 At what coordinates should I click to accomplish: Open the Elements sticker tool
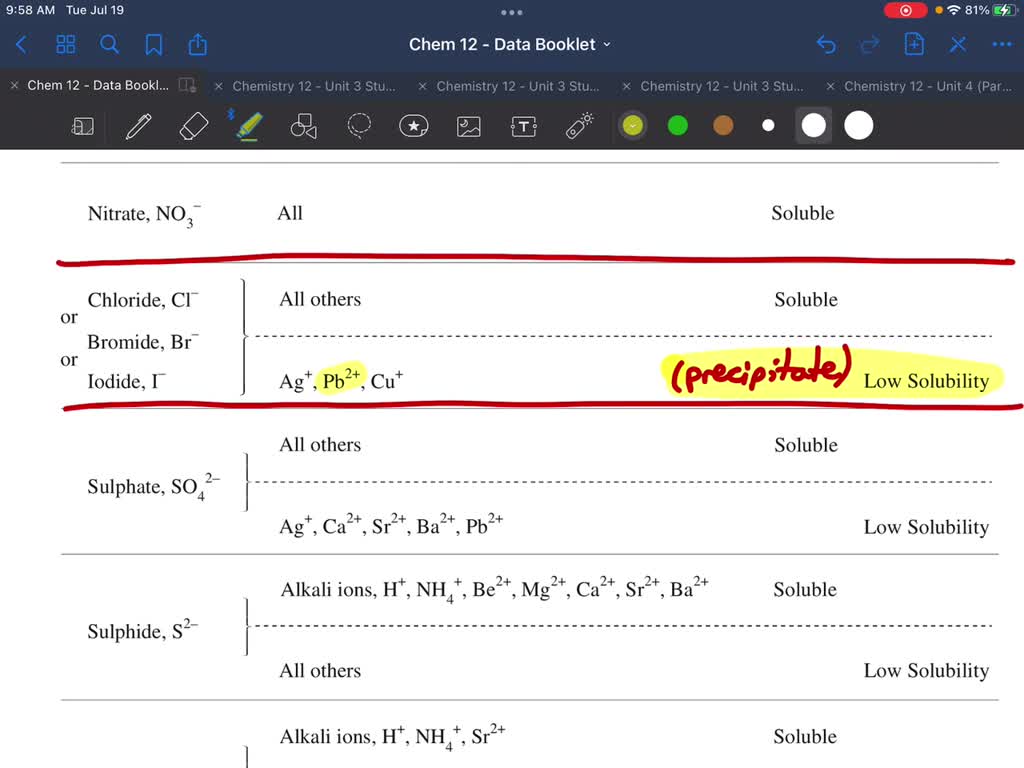pyautogui.click(x=414, y=125)
